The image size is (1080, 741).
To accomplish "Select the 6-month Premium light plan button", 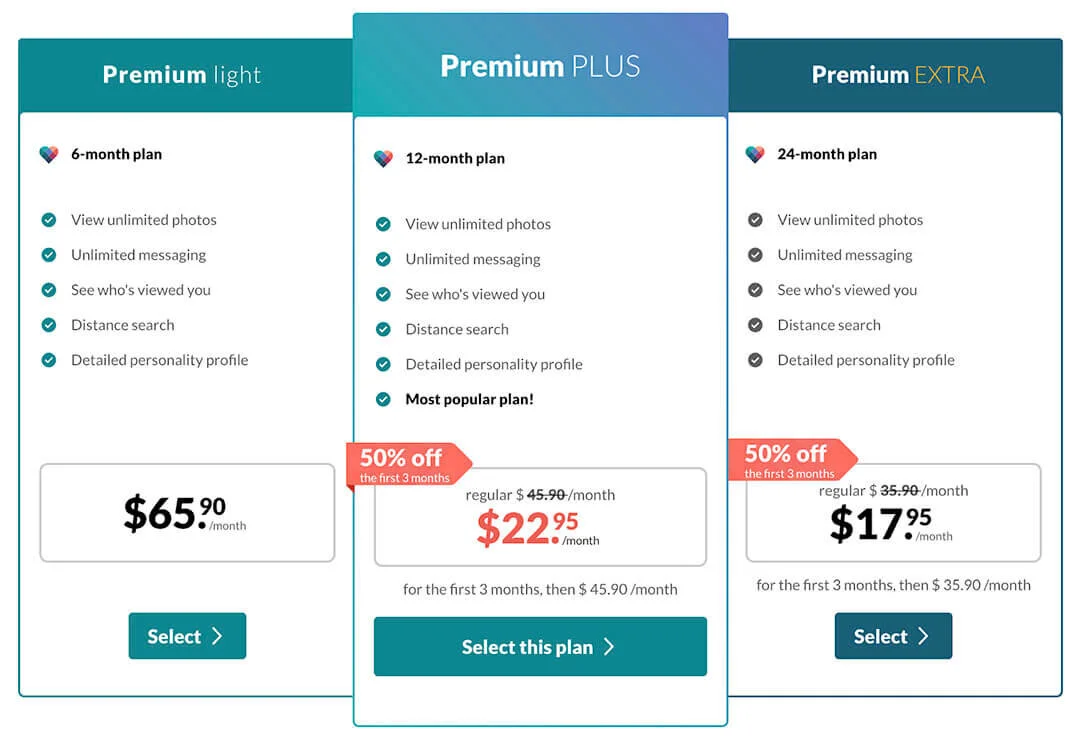I will pos(187,636).
